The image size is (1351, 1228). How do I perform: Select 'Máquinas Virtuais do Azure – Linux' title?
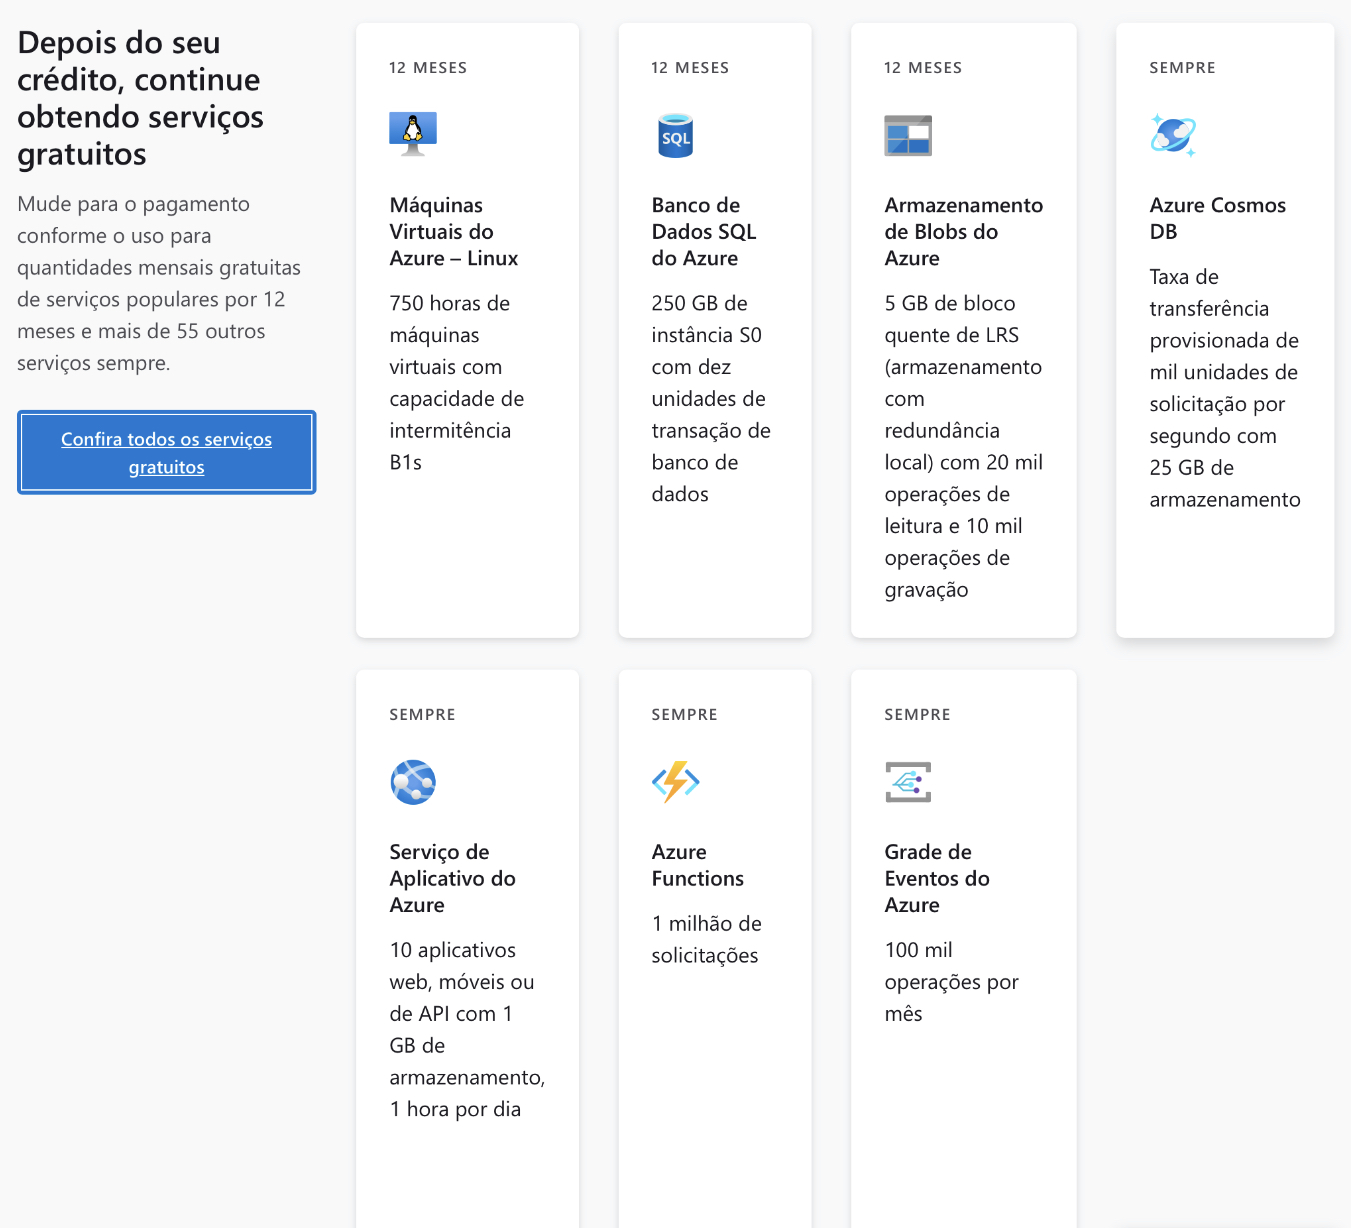tap(454, 231)
